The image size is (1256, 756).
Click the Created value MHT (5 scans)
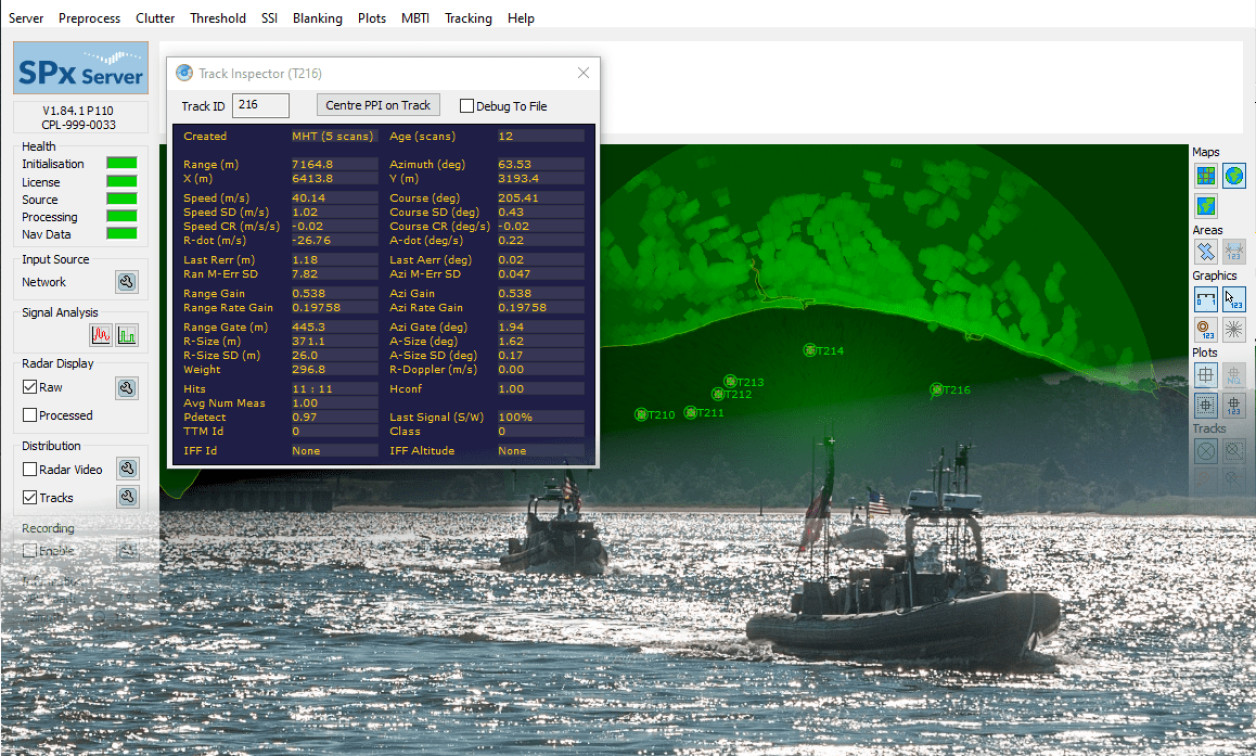[x=334, y=136]
